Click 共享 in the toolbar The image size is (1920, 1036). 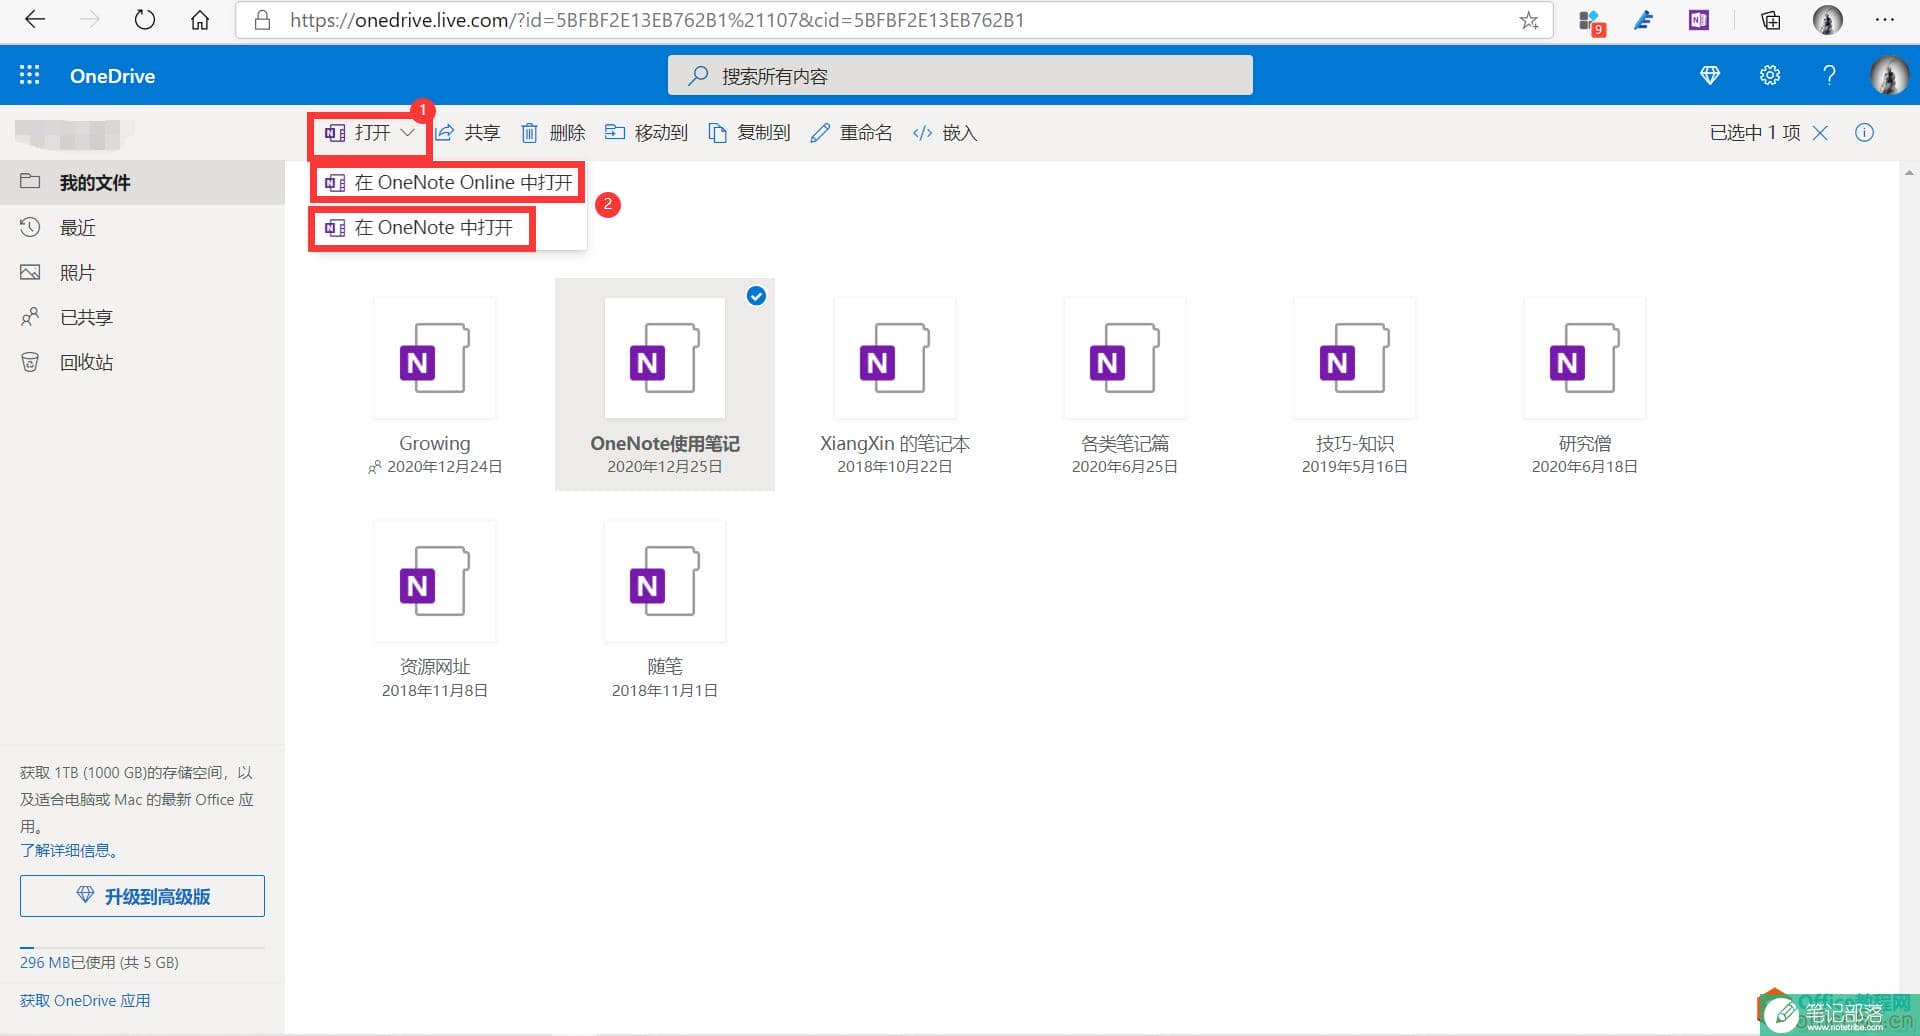468,133
